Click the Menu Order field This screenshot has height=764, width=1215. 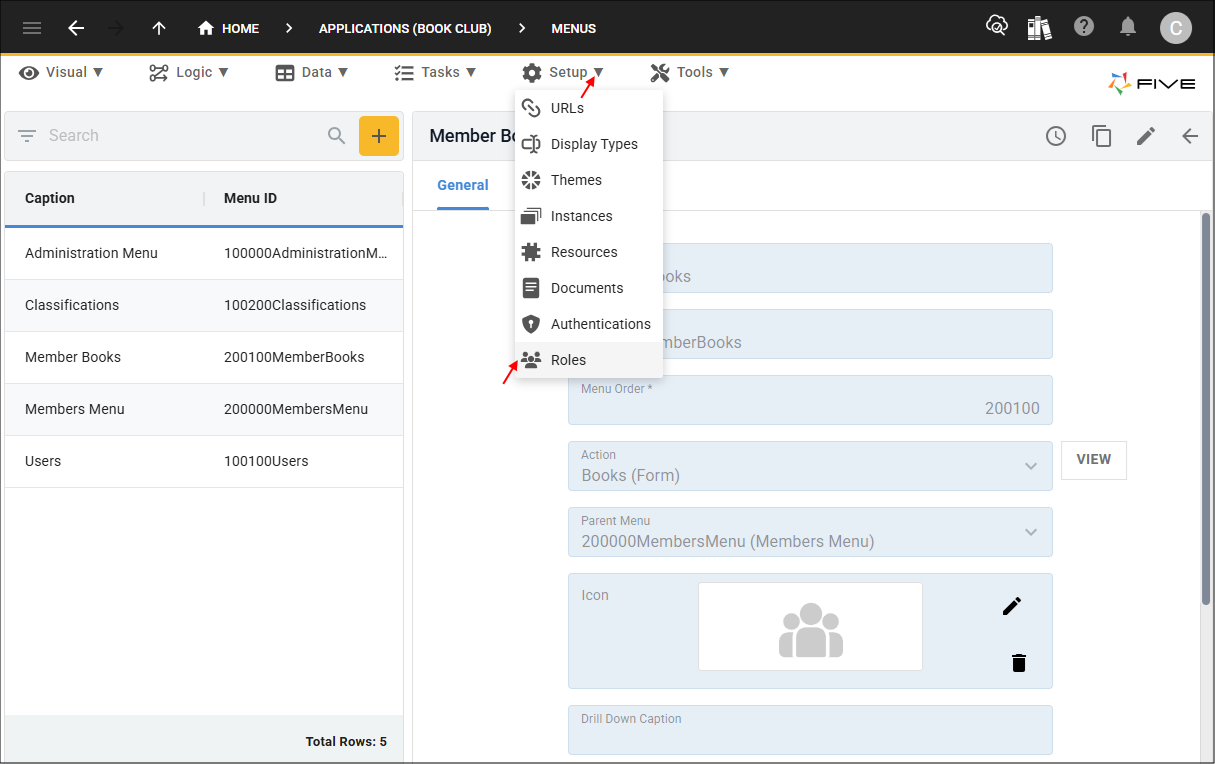[x=810, y=400]
